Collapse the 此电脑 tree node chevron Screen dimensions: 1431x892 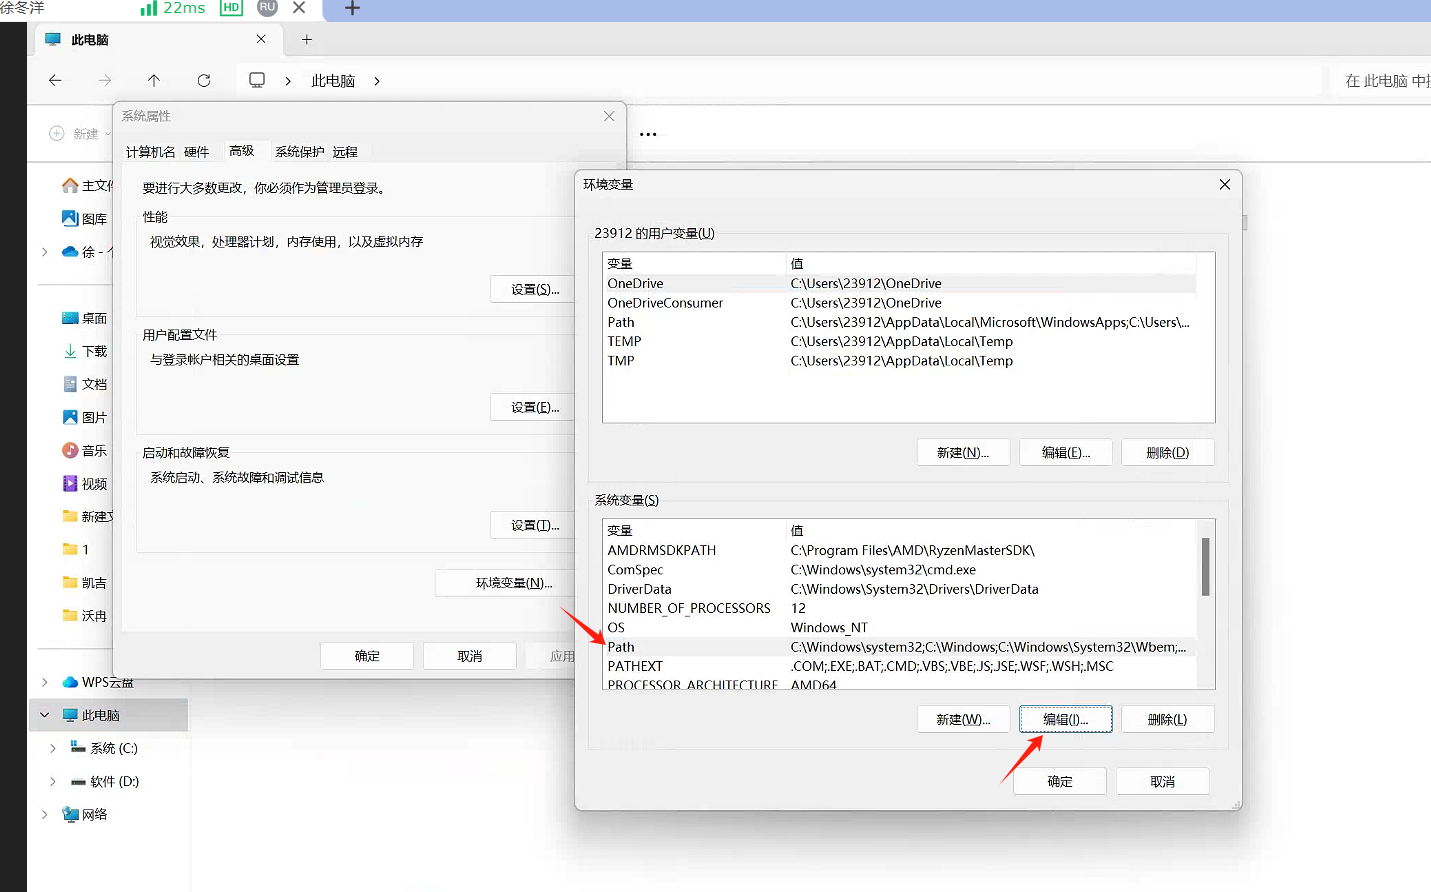pyautogui.click(x=44, y=715)
